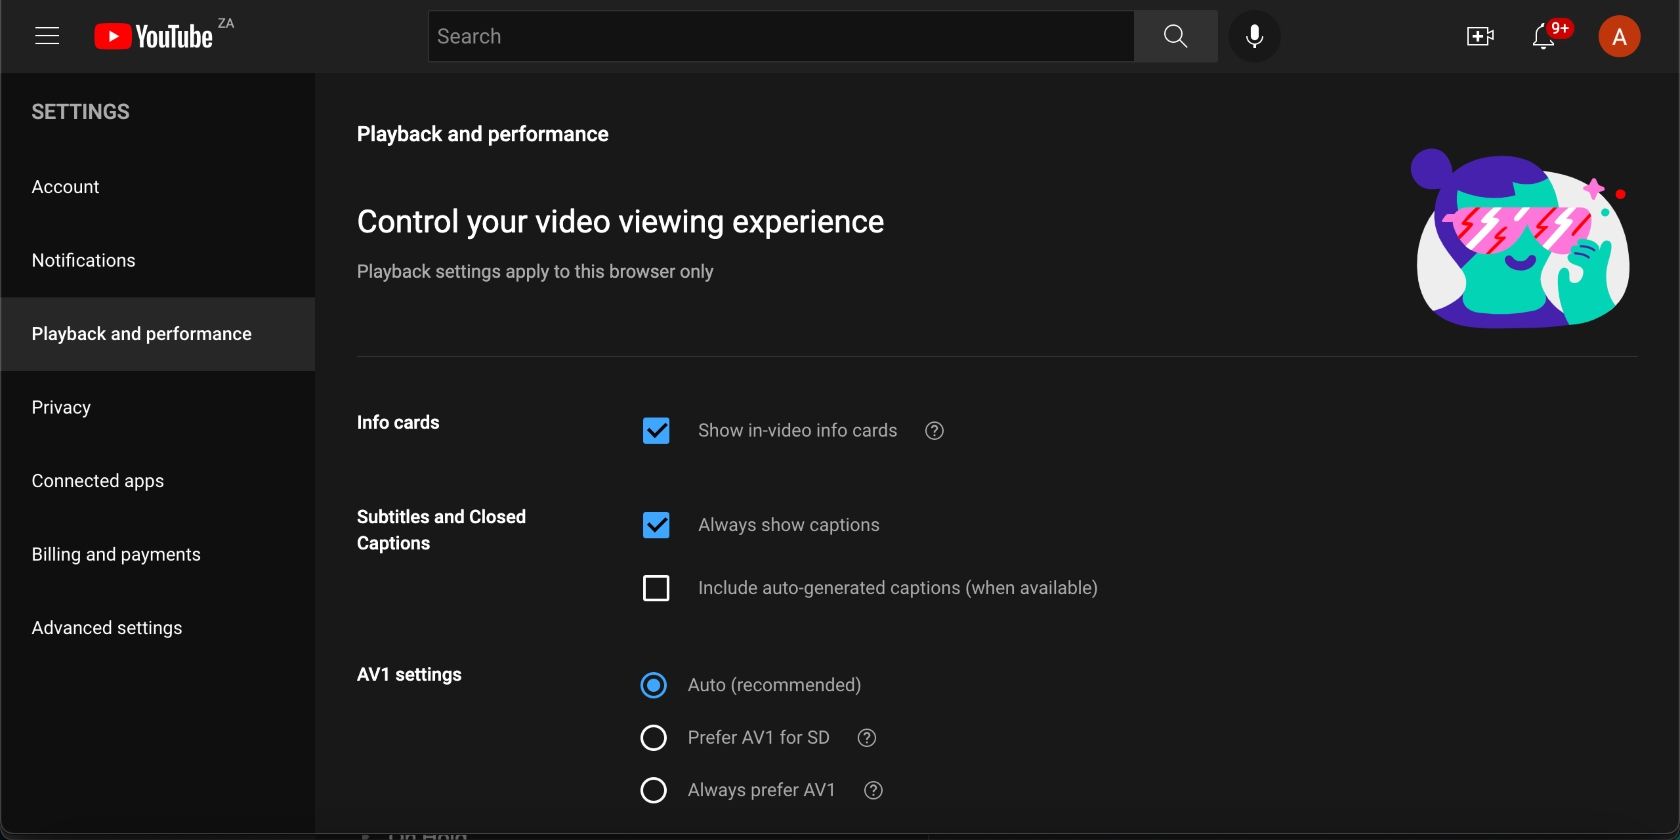Image resolution: width=1680 pixels, height=840 pixels.
Task: Click the sunglasses character illustration
Action: point(1522,239)
